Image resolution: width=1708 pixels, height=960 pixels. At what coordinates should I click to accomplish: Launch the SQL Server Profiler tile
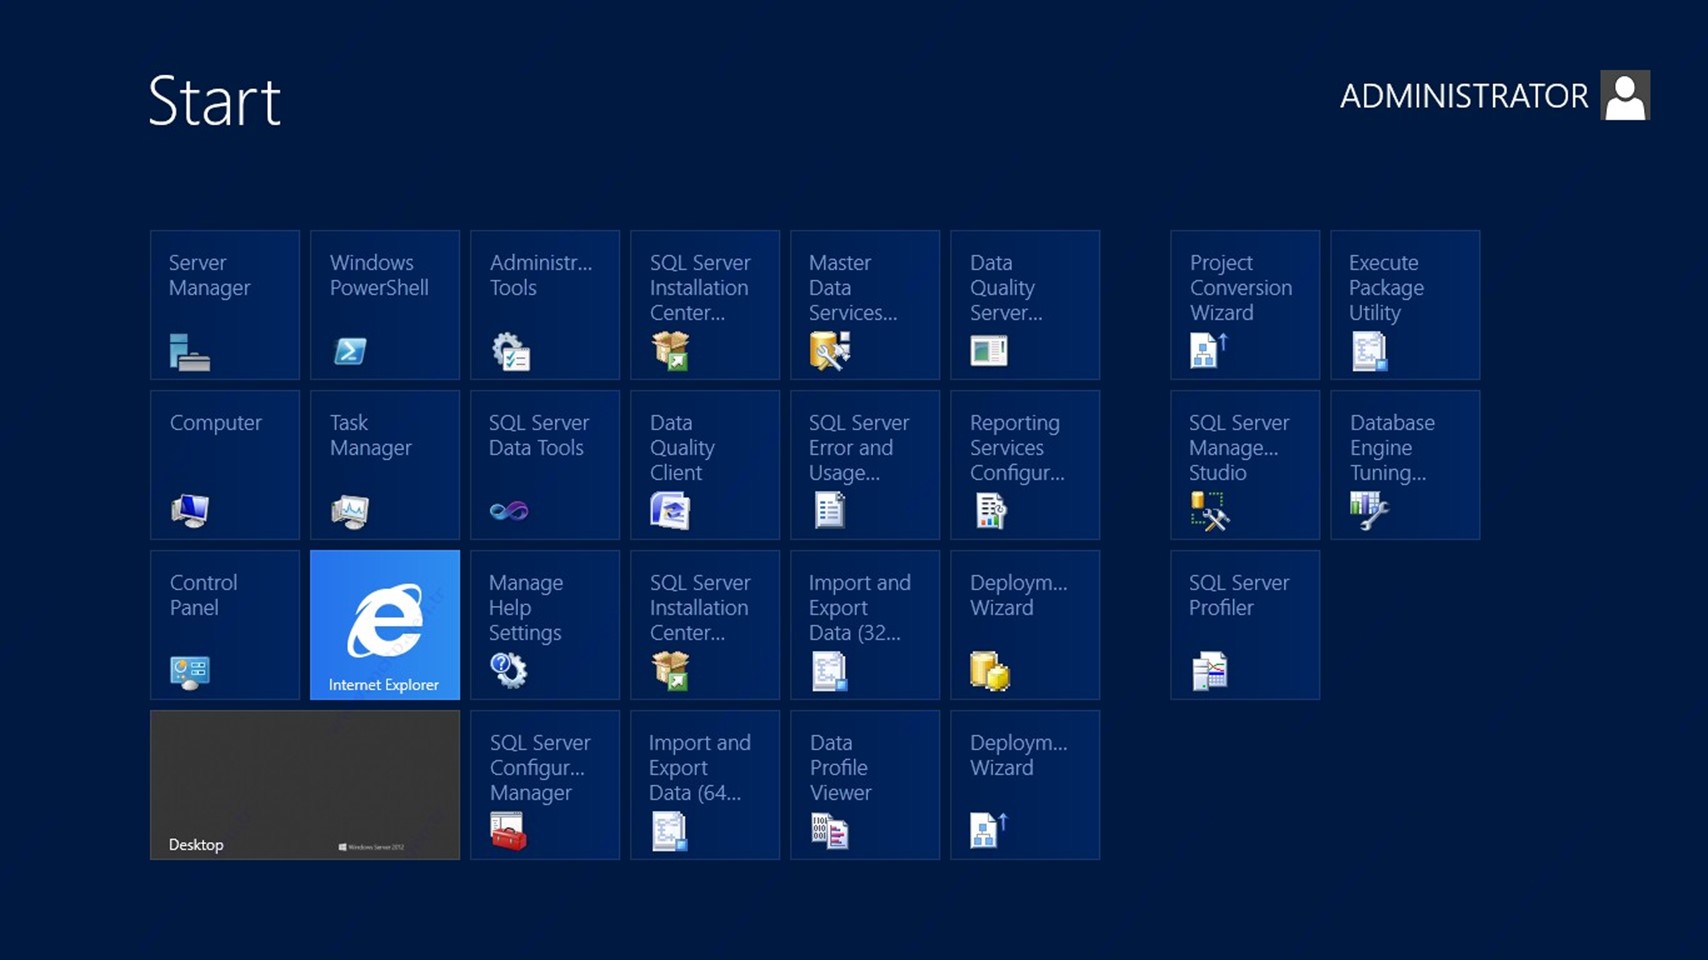click(x=1245, y=625)
